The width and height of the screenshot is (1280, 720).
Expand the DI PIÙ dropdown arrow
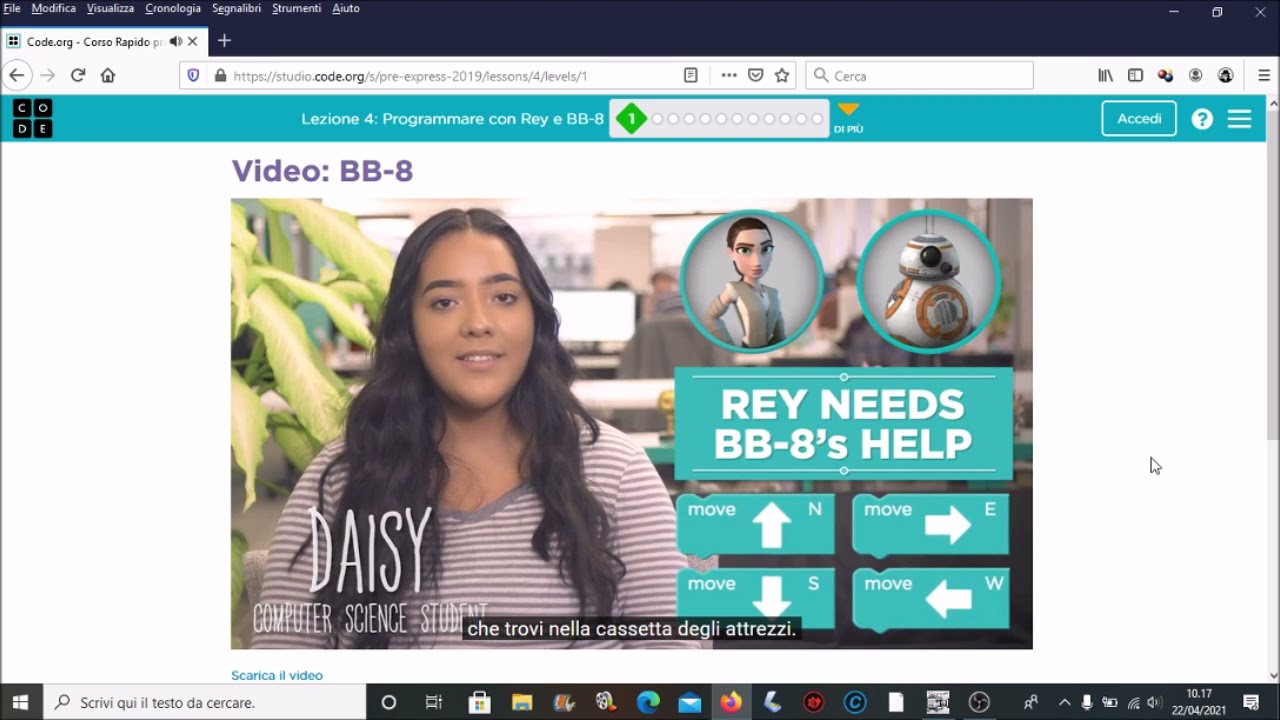(x=848, y=110)
